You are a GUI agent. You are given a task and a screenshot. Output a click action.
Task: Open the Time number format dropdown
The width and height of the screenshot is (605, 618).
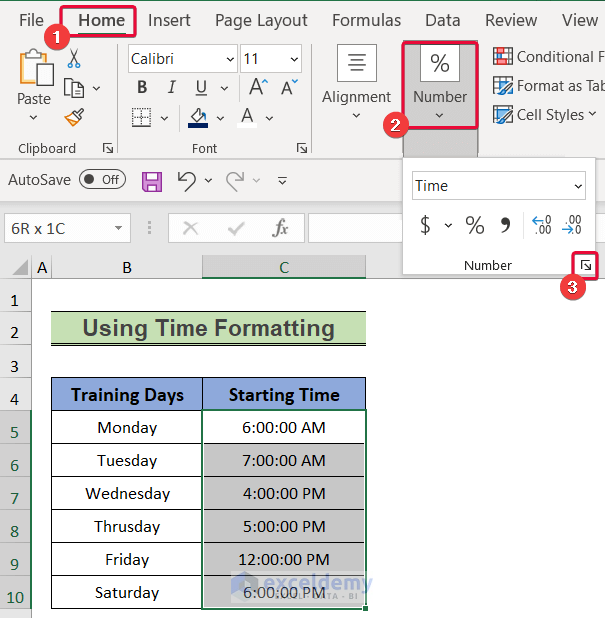[578, 186]
